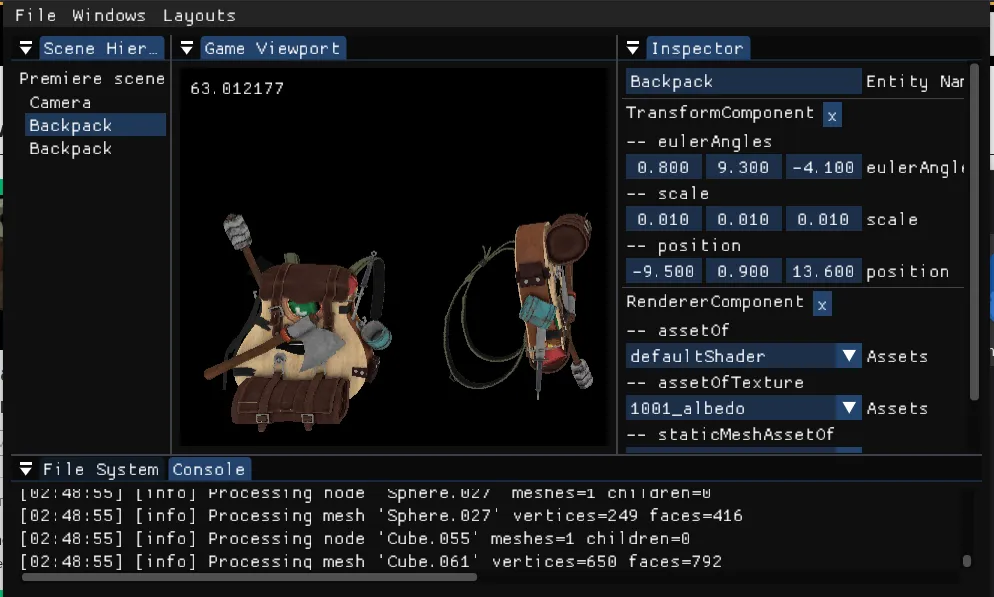Collapse the Scene Hierarchy panel triangle

27,48
